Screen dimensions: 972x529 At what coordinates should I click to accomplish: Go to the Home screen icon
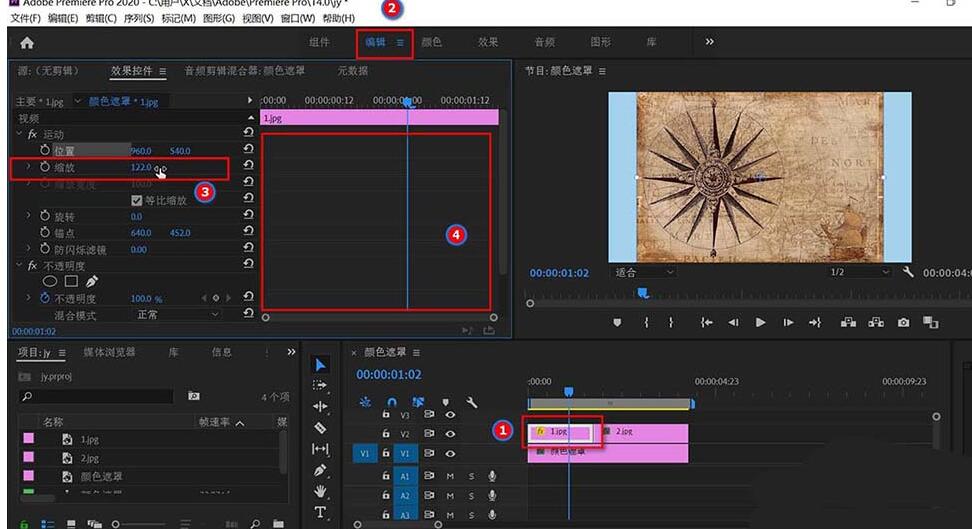pos(27,43)
